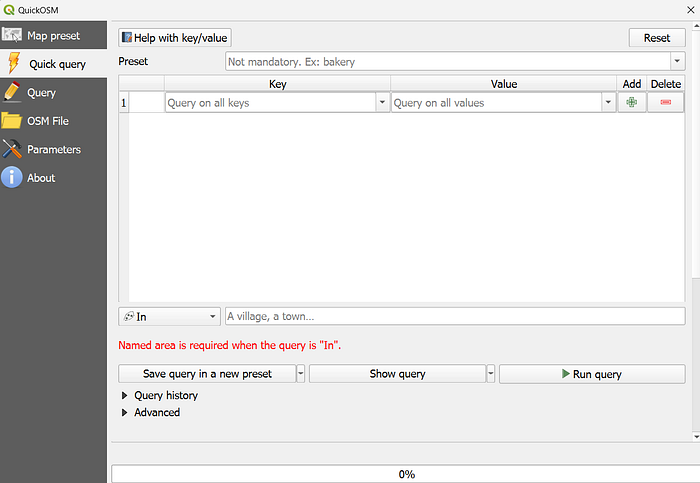Click the Map preset map icon
Viewport: 700px width, 483px height.
(x=12, y=35)
